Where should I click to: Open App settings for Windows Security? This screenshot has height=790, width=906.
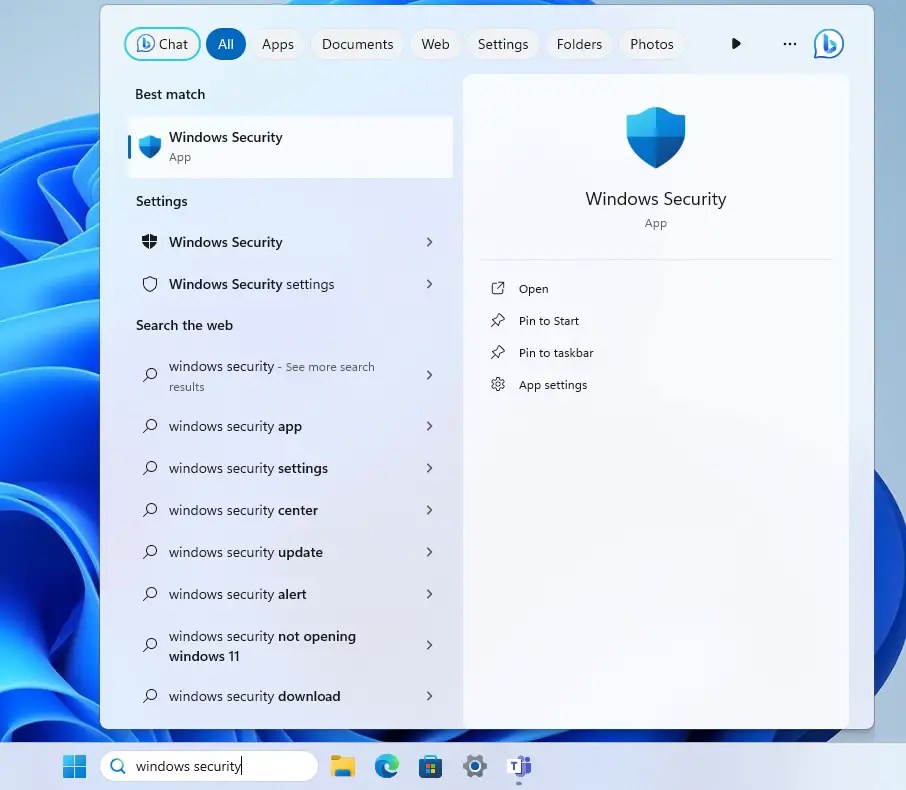(552, 385)
